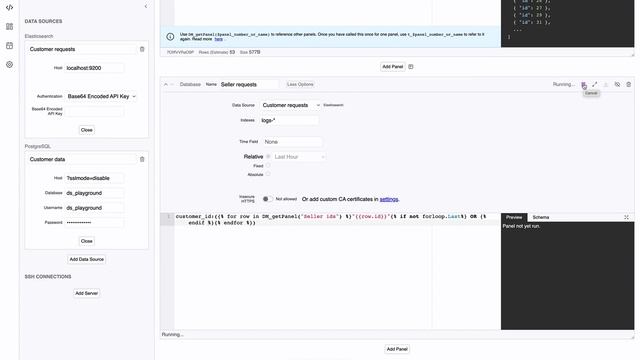Click the icon beside upper Add Panel
The height and width of the screenshot is (360, 640).
coord(411,67)
